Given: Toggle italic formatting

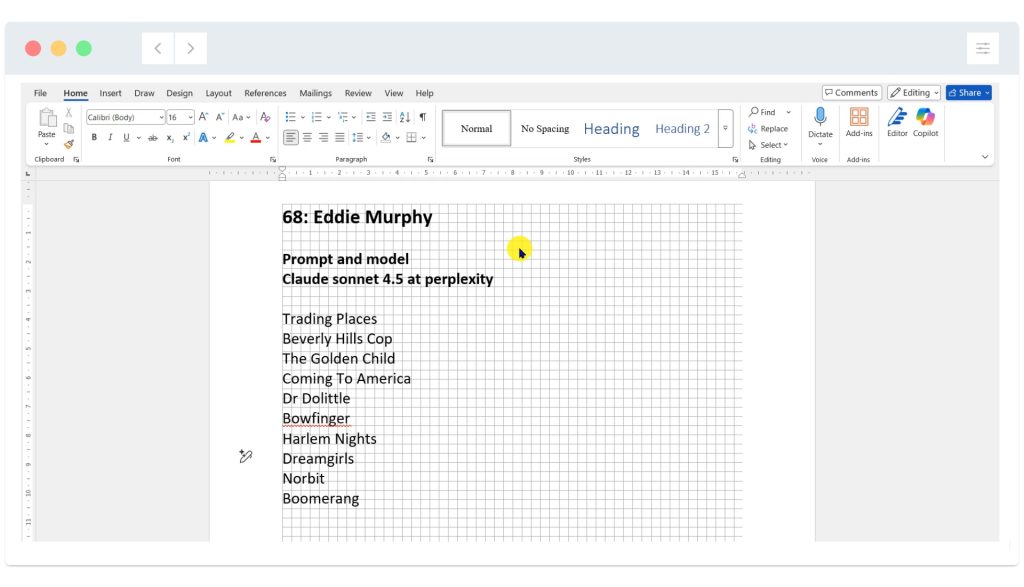Looking at the screenshot, I should click(110, 138).
